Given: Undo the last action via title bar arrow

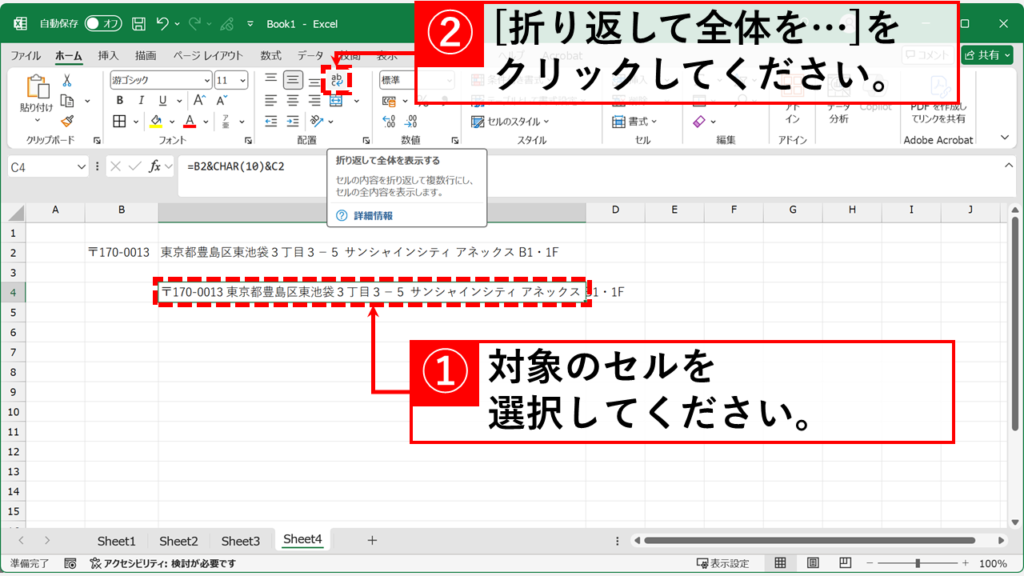Looking at the screenshot, I should click(x=163, y=24).
